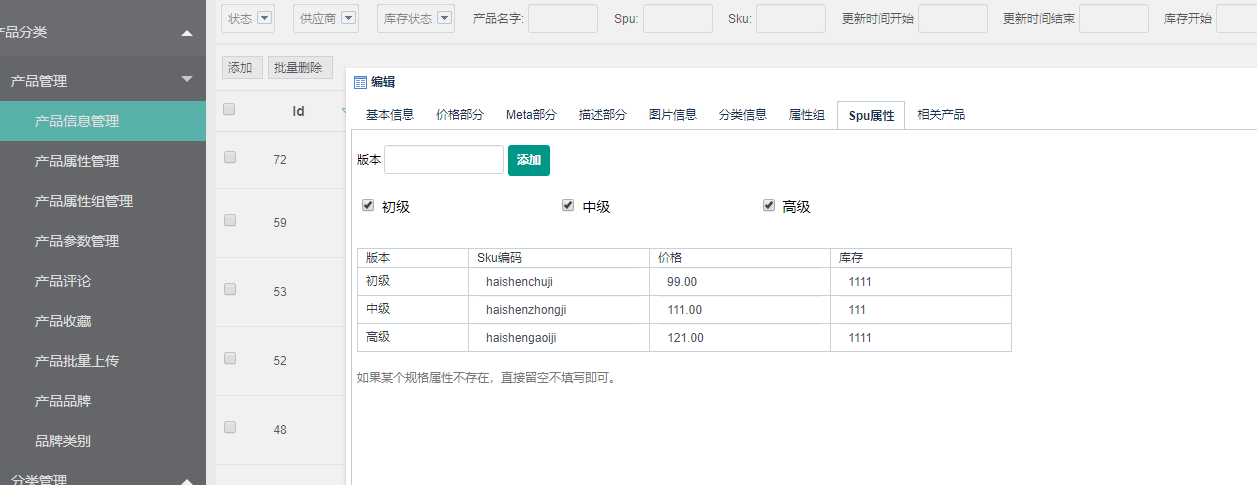Uncheck the 初级 version checkbox

point(368,206)
